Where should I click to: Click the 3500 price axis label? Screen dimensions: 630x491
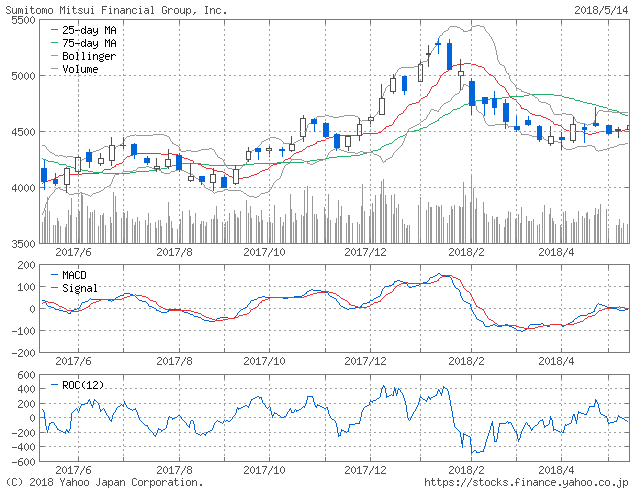[20, 243]
